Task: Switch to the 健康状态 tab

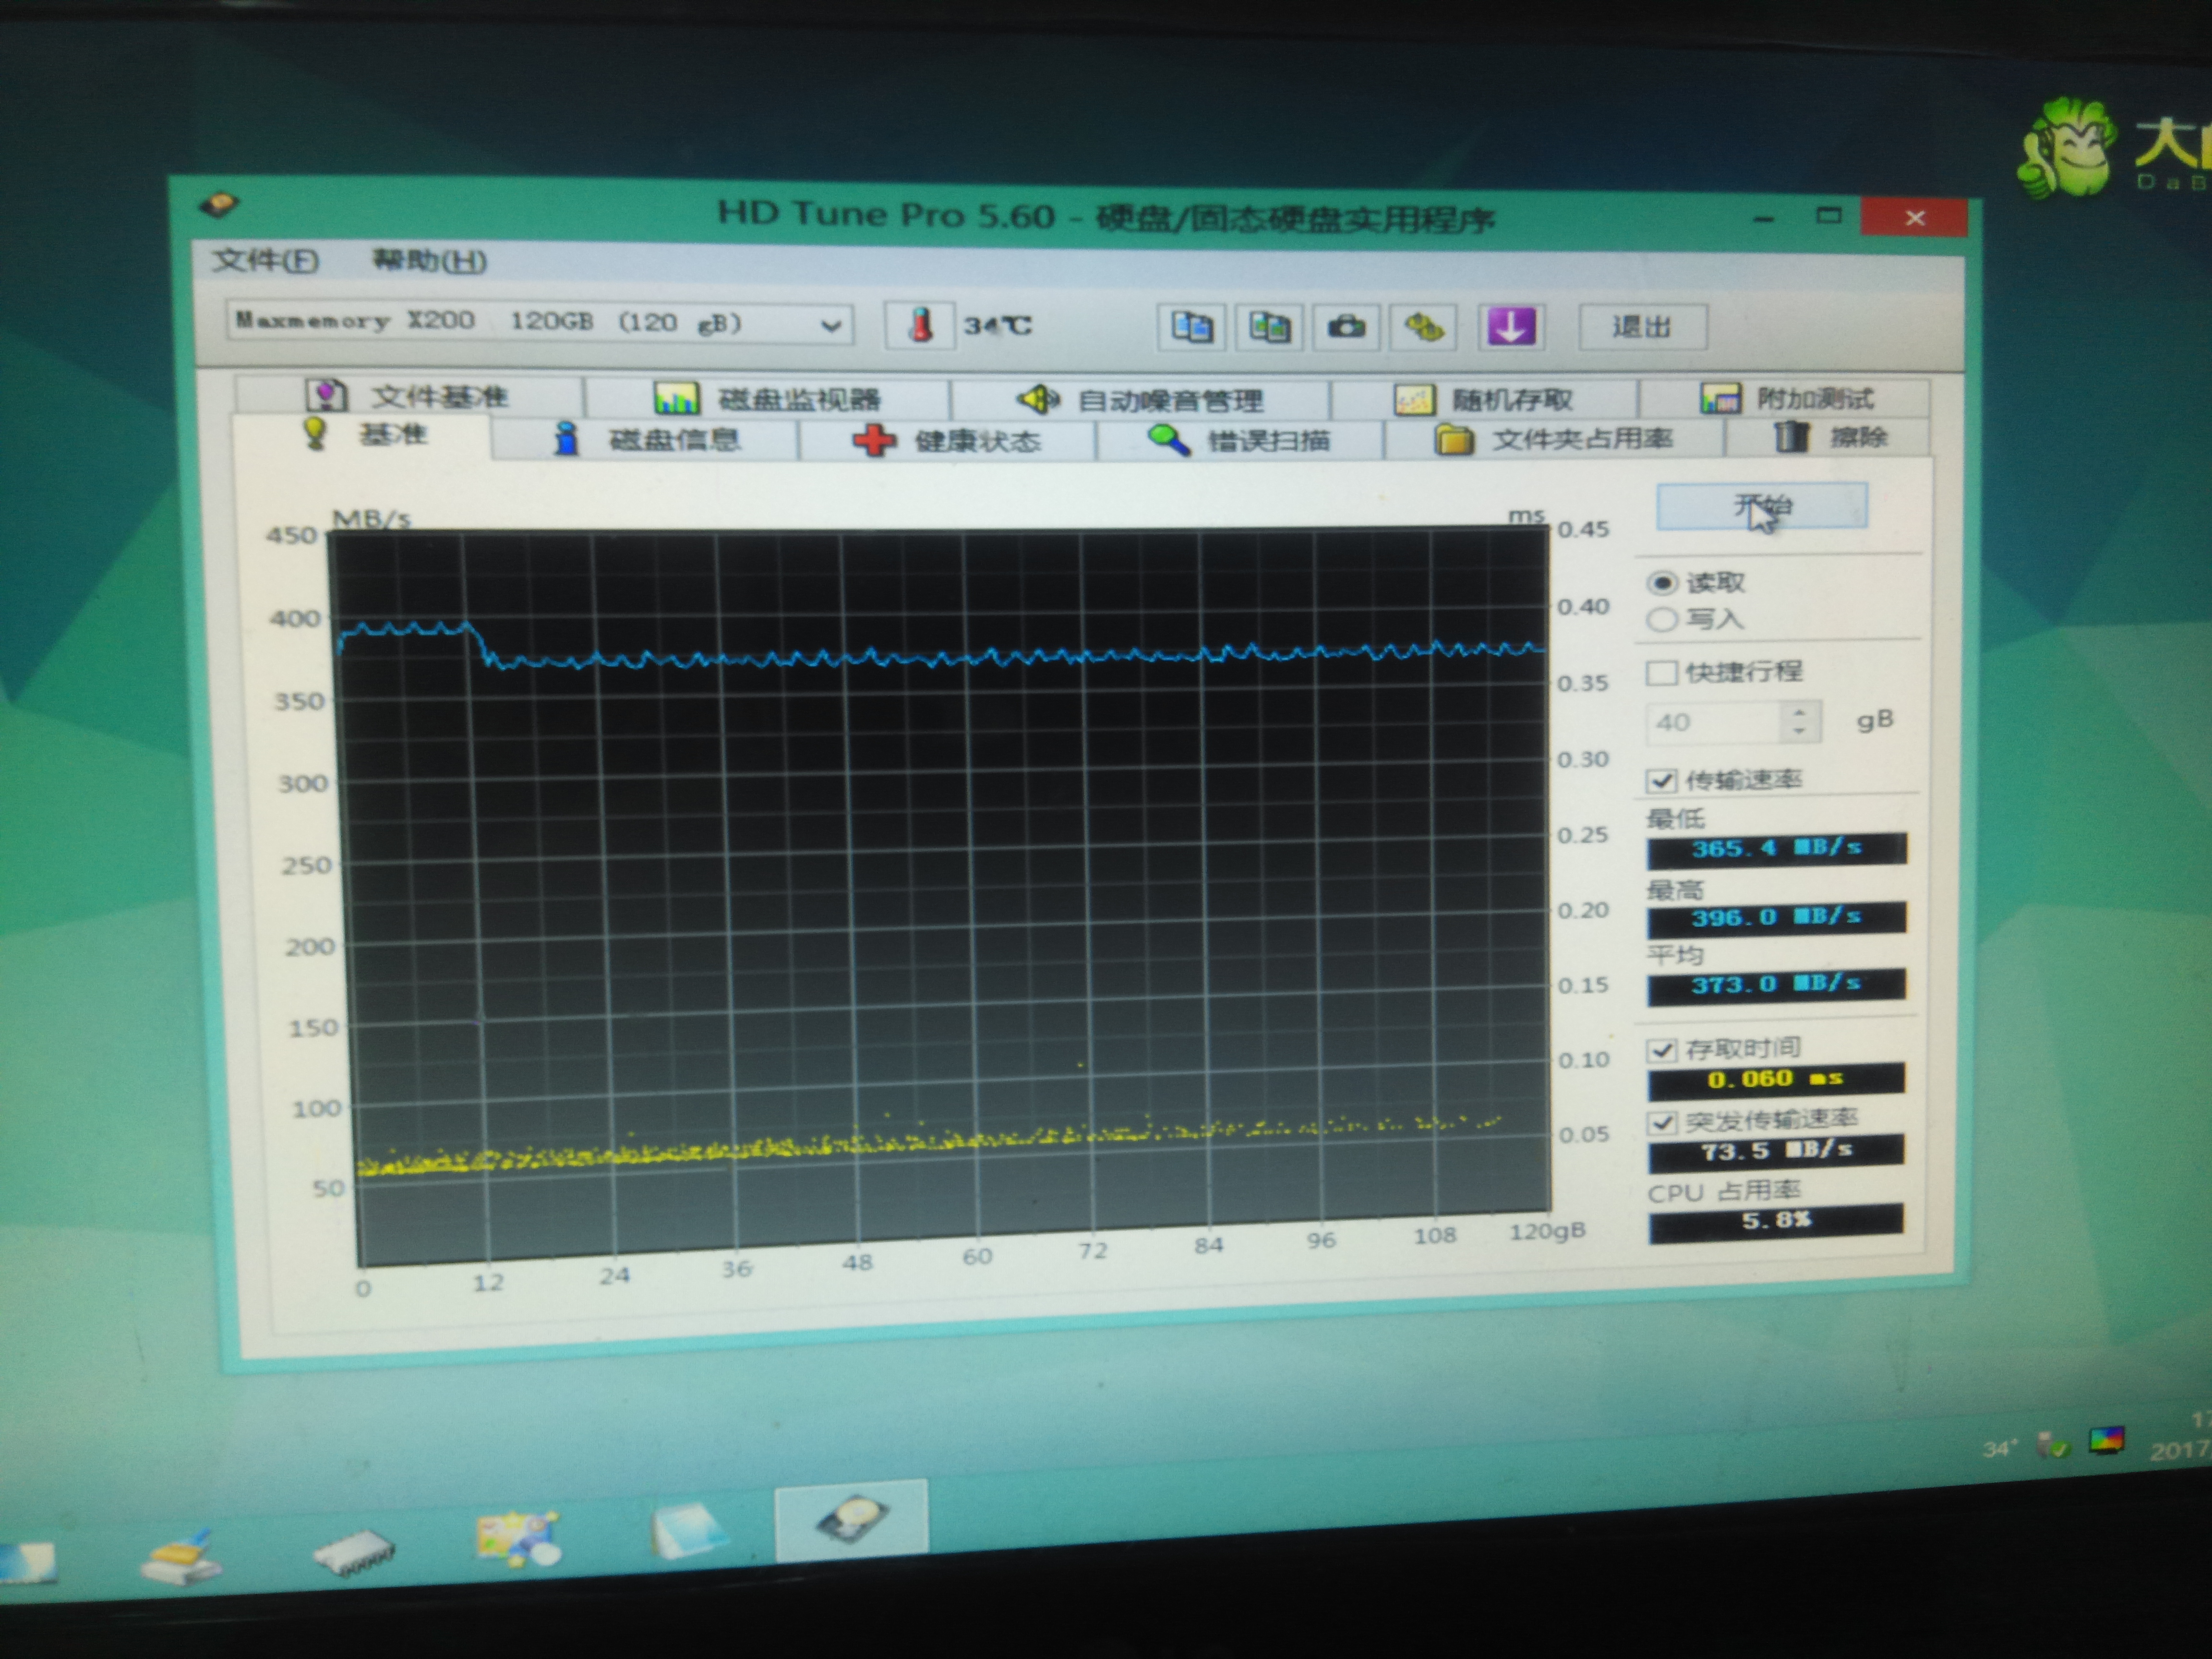Action: 947,441
